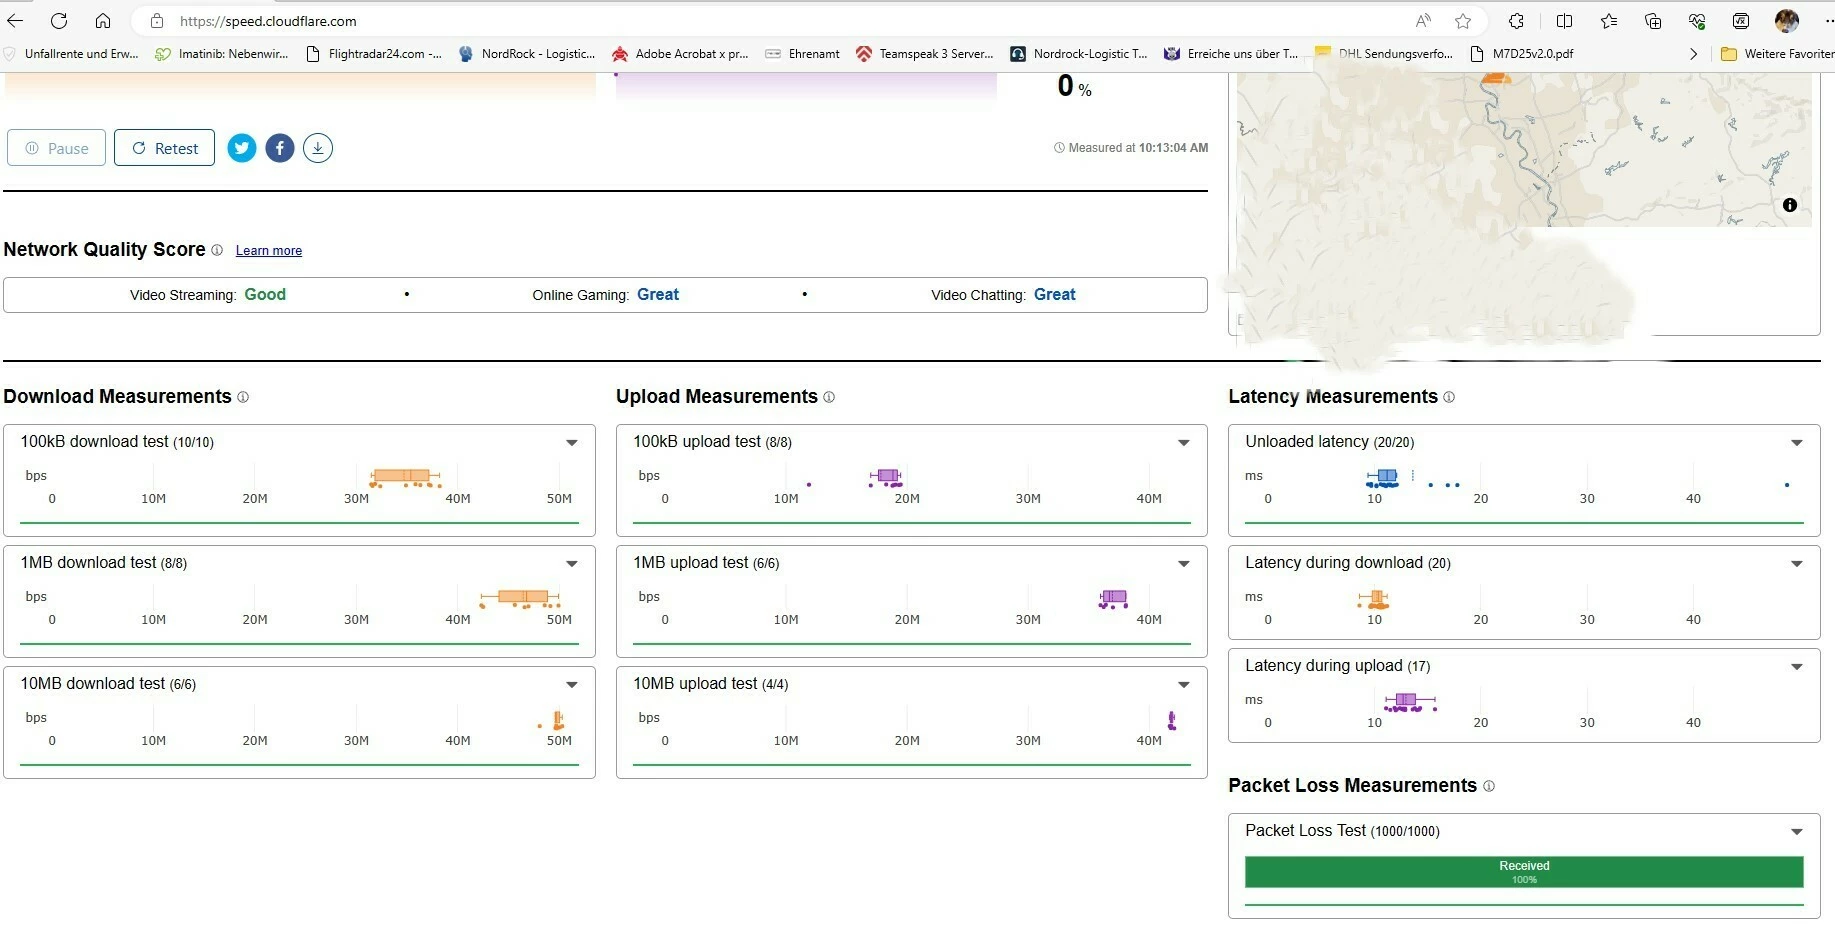Add this page to favorites star
The image size is (1835, 935).
pos(1463,21)
